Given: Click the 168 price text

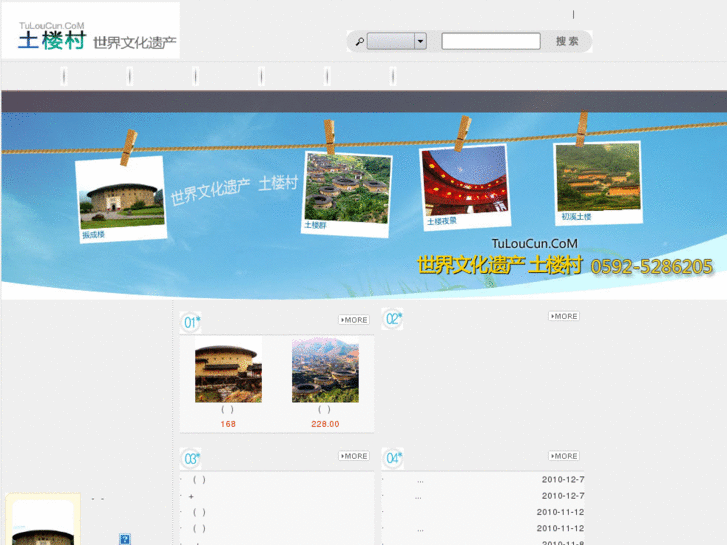Looking at the screenshot, I should 228,424.
